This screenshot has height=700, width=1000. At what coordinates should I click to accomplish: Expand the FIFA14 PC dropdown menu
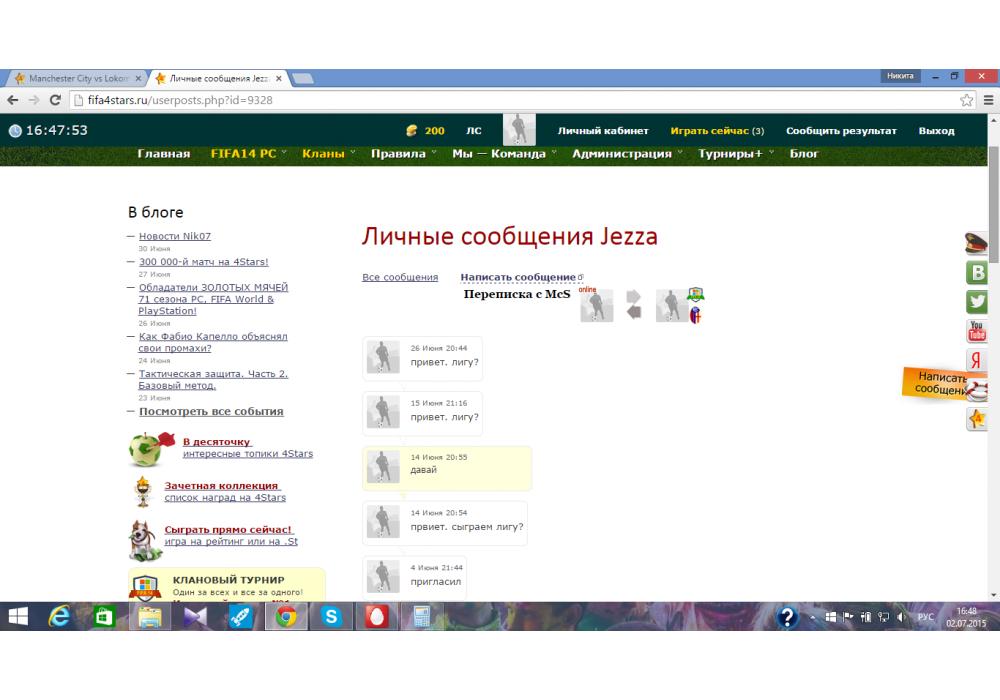247,154
